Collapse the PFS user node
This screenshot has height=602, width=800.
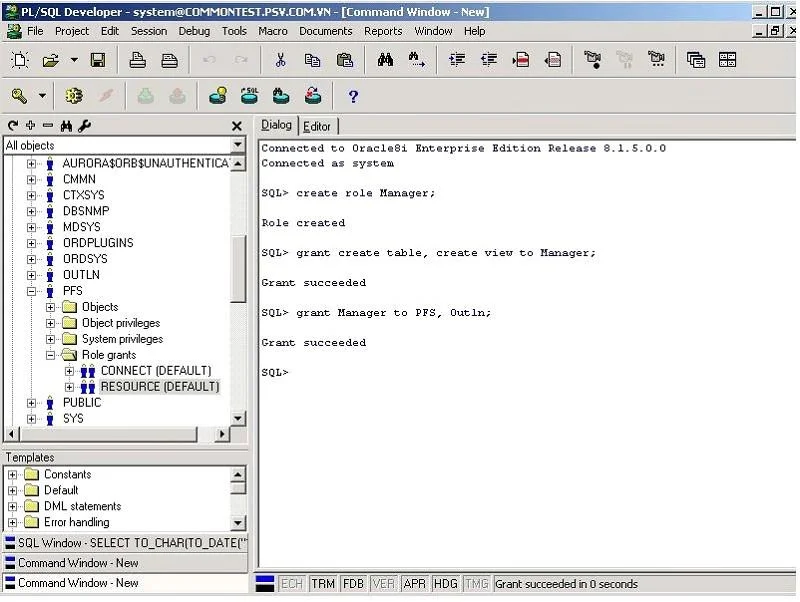coord(32,291)
